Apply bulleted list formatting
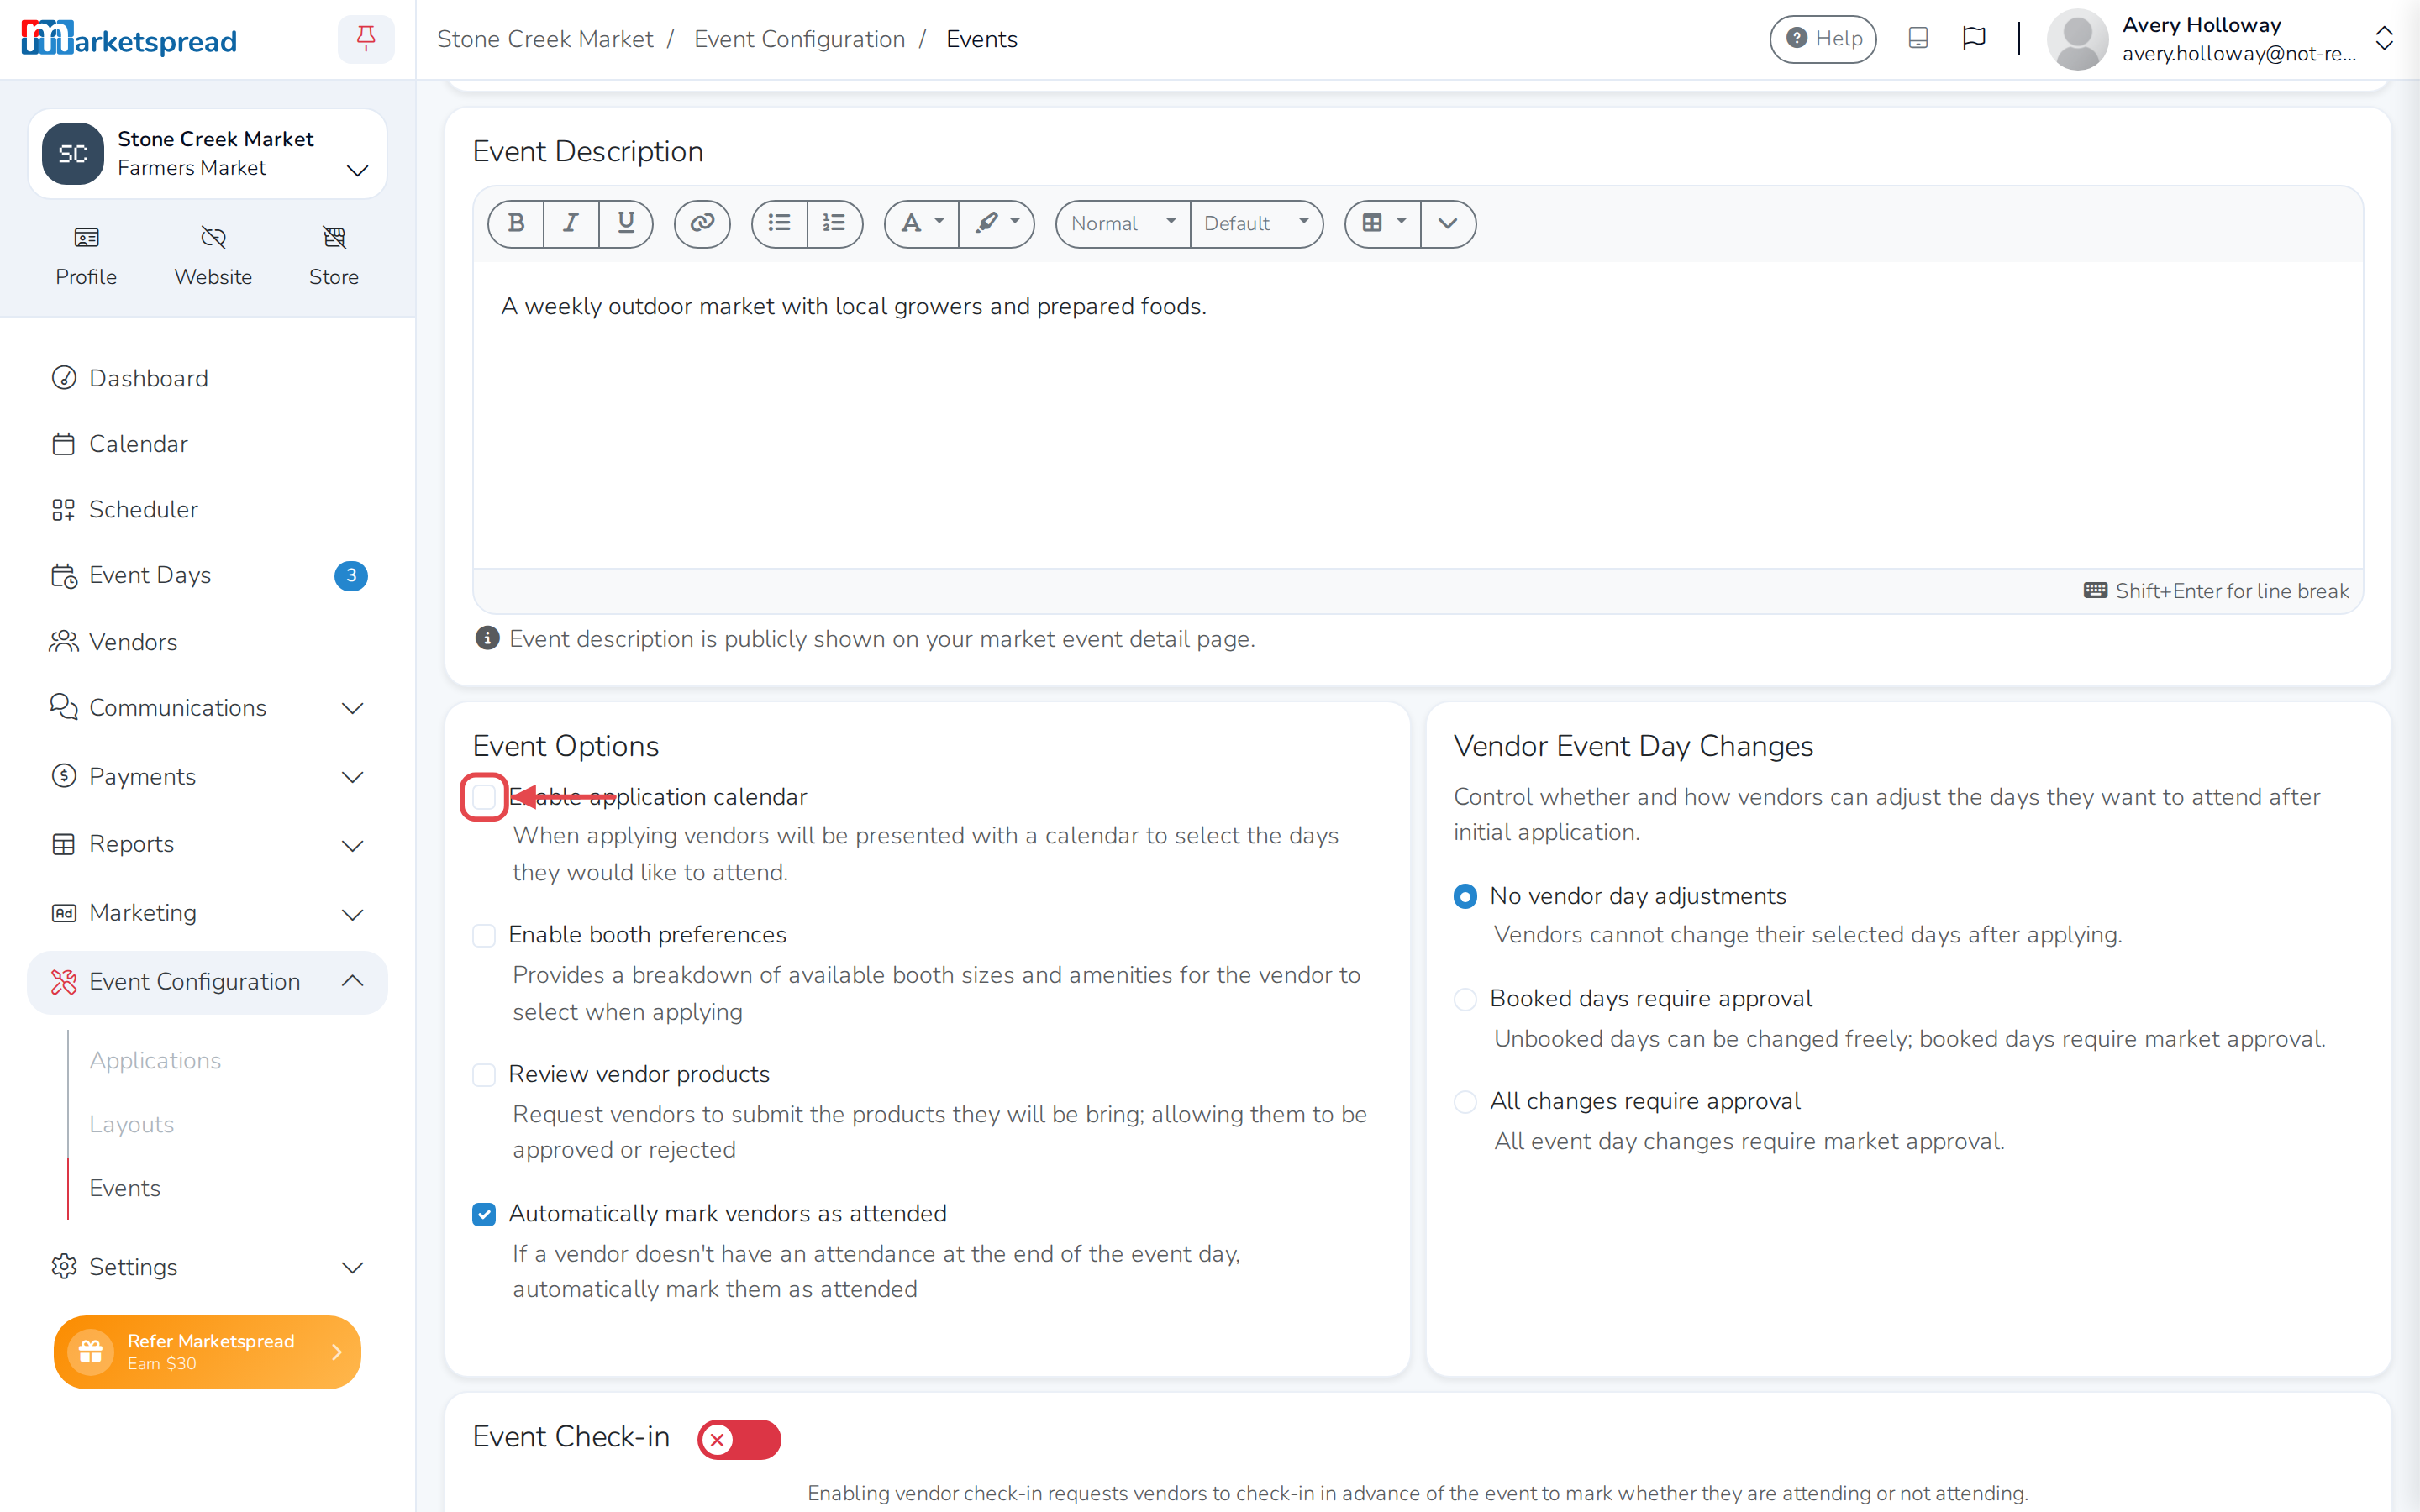2420x1512 pixels. coord(779,223)
